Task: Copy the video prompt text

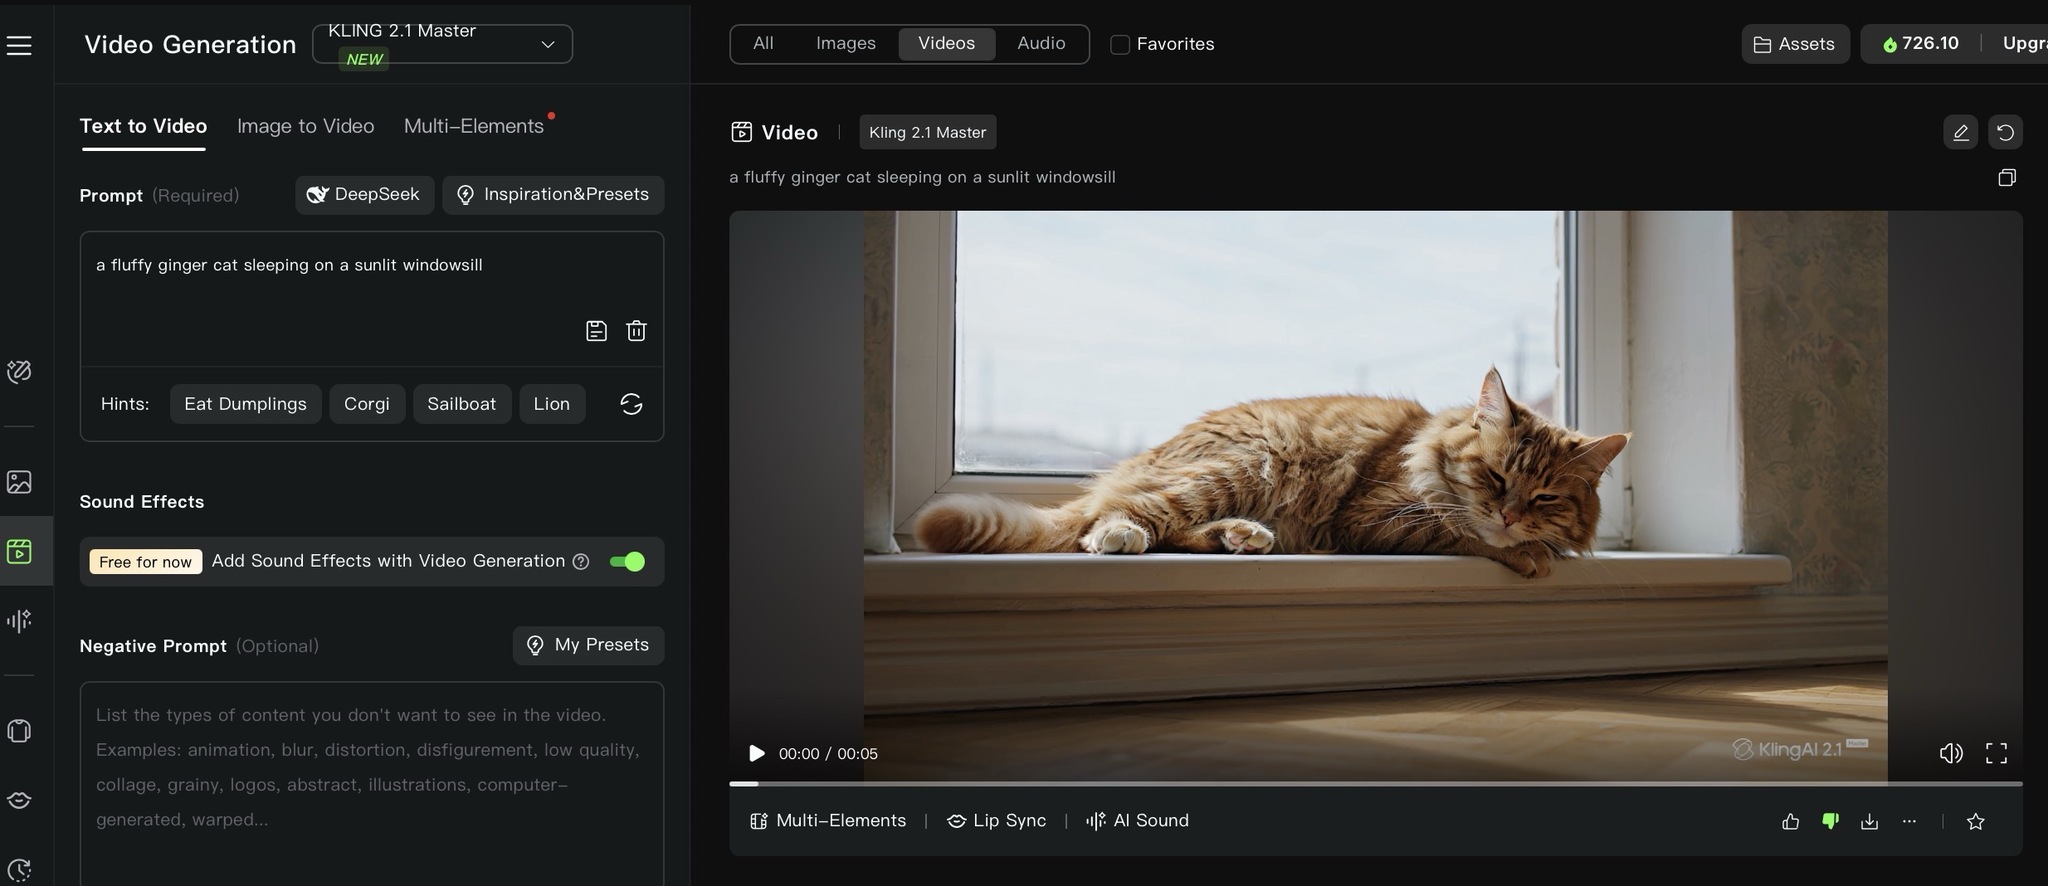Action: pyautogui.click(x=2007, y=178)
